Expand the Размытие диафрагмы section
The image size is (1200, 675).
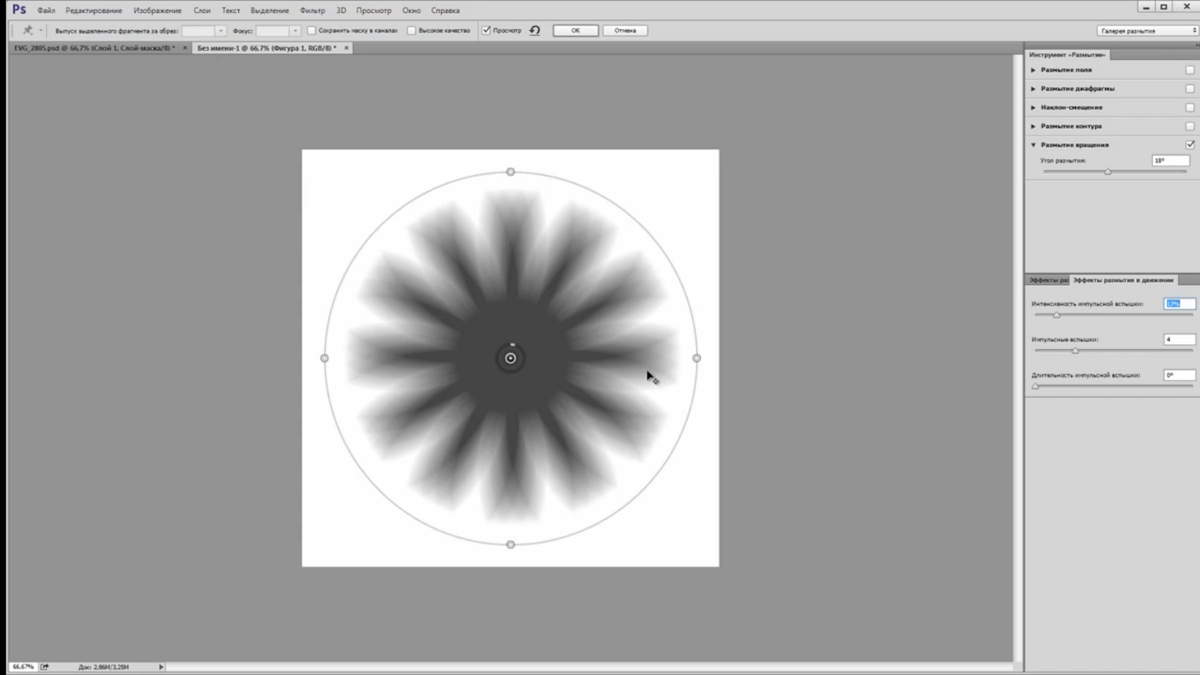click(x=1034, y=89)
